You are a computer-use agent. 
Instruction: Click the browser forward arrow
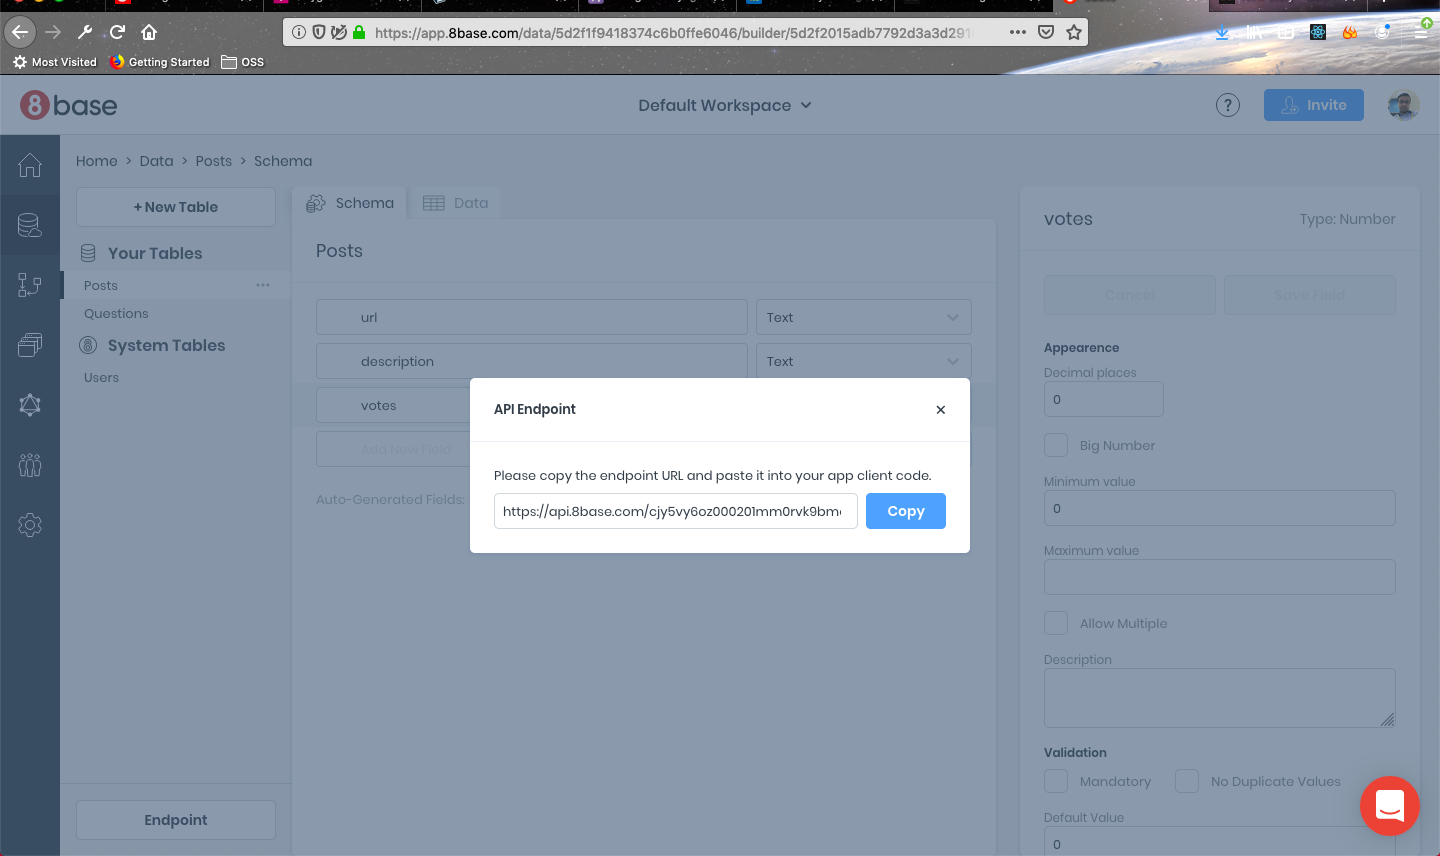point(53,32)
